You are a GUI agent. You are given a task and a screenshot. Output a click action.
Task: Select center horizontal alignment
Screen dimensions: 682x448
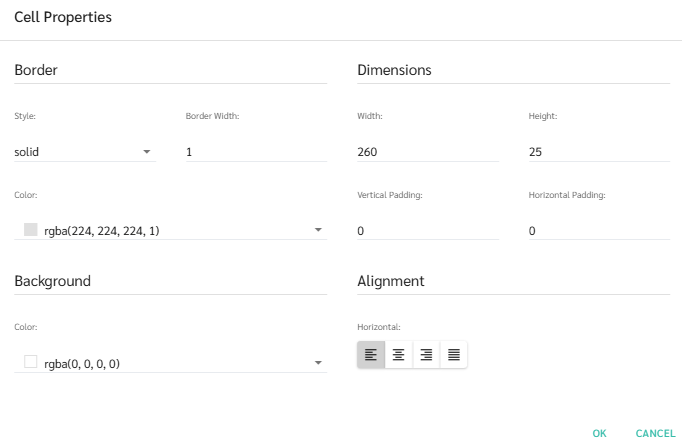(x=399, y=354)
